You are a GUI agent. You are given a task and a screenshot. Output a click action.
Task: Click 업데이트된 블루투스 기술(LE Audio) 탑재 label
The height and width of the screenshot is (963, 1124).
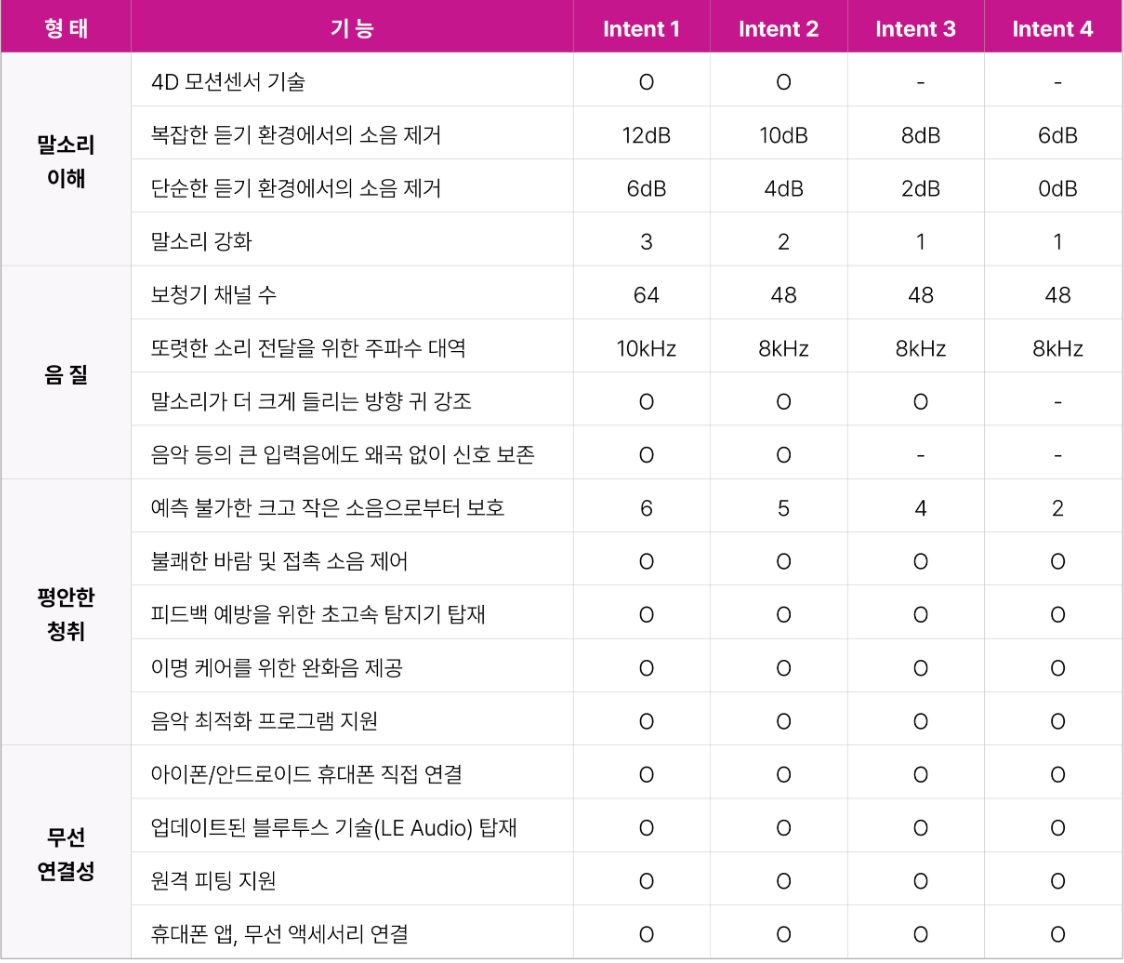point(334,827)
